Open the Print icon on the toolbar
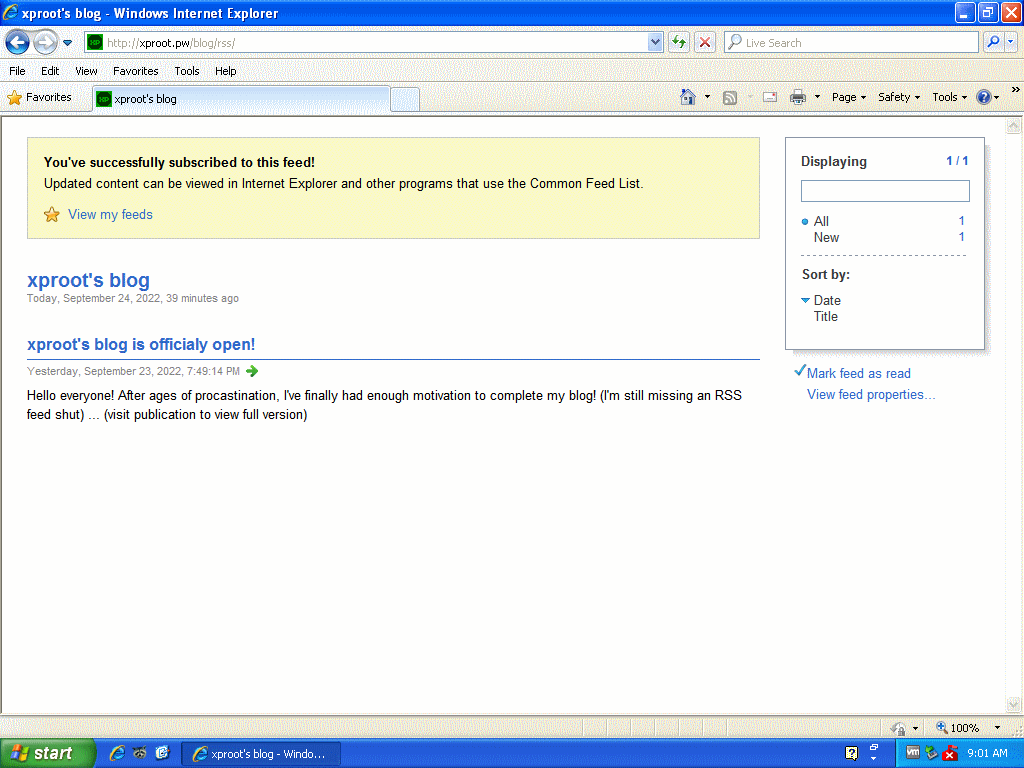This screenshot has width=1024, height=768. (798, 97)
